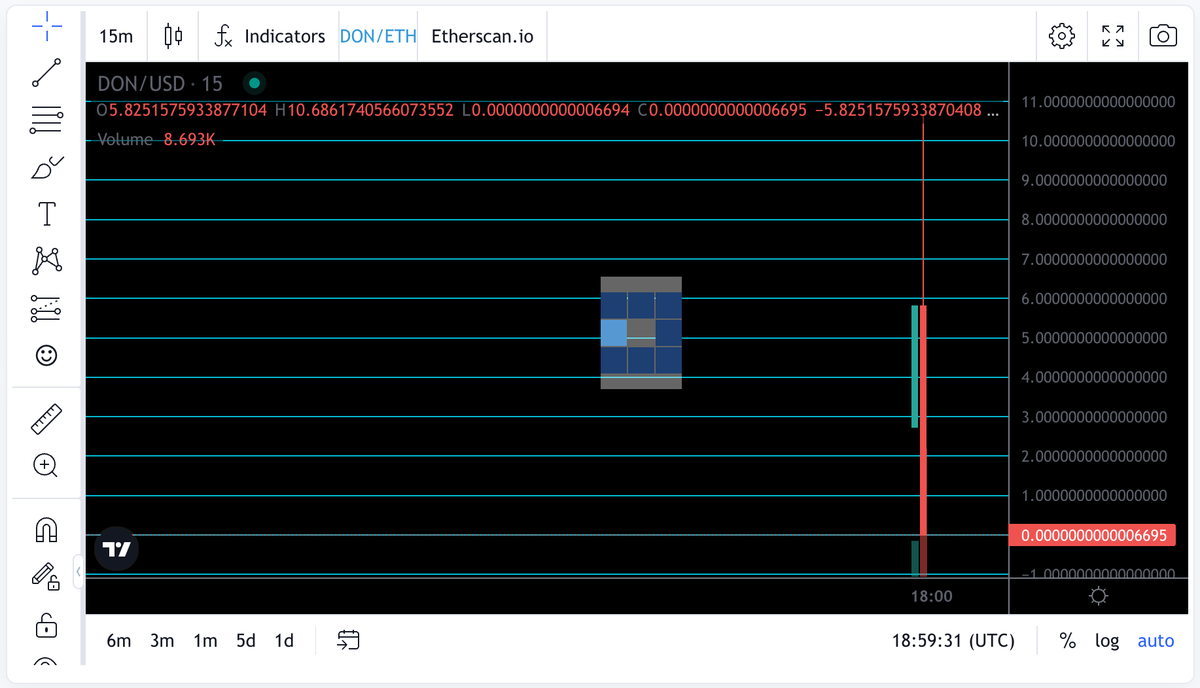
Task: Open the 15m timeframe selector
Action: (116, 36)
